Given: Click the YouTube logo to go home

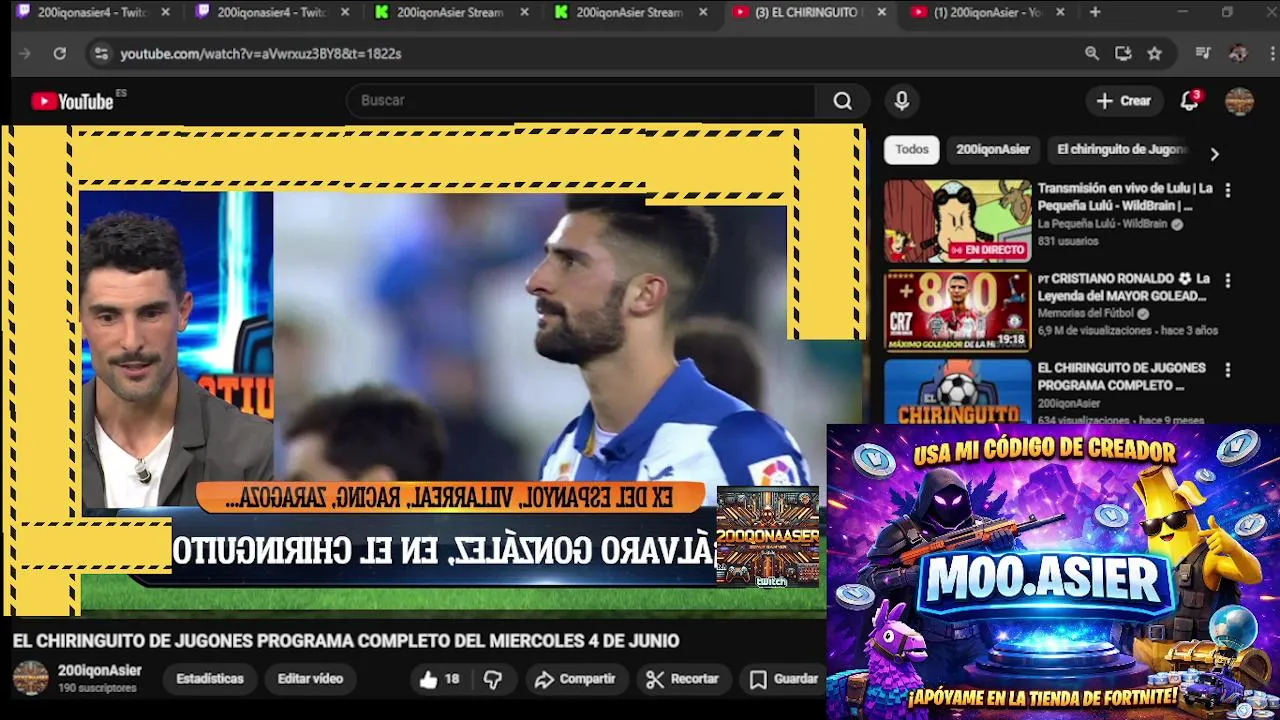Looking at the screenshot, I should pyautogui.click(x=72, y=101).
